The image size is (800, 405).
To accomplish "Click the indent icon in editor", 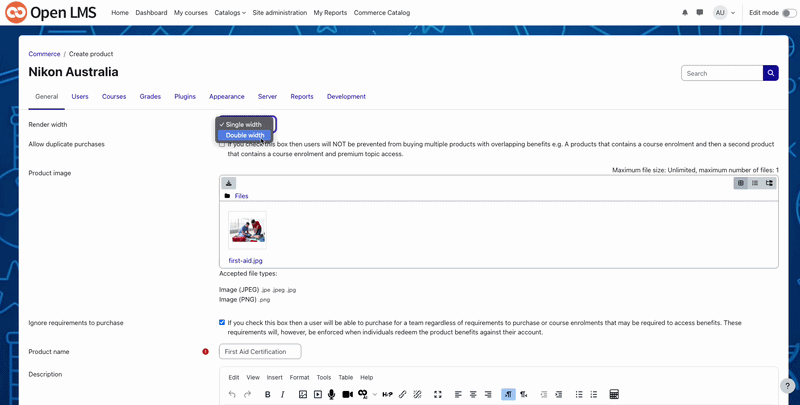I will (x=559, y=394).
